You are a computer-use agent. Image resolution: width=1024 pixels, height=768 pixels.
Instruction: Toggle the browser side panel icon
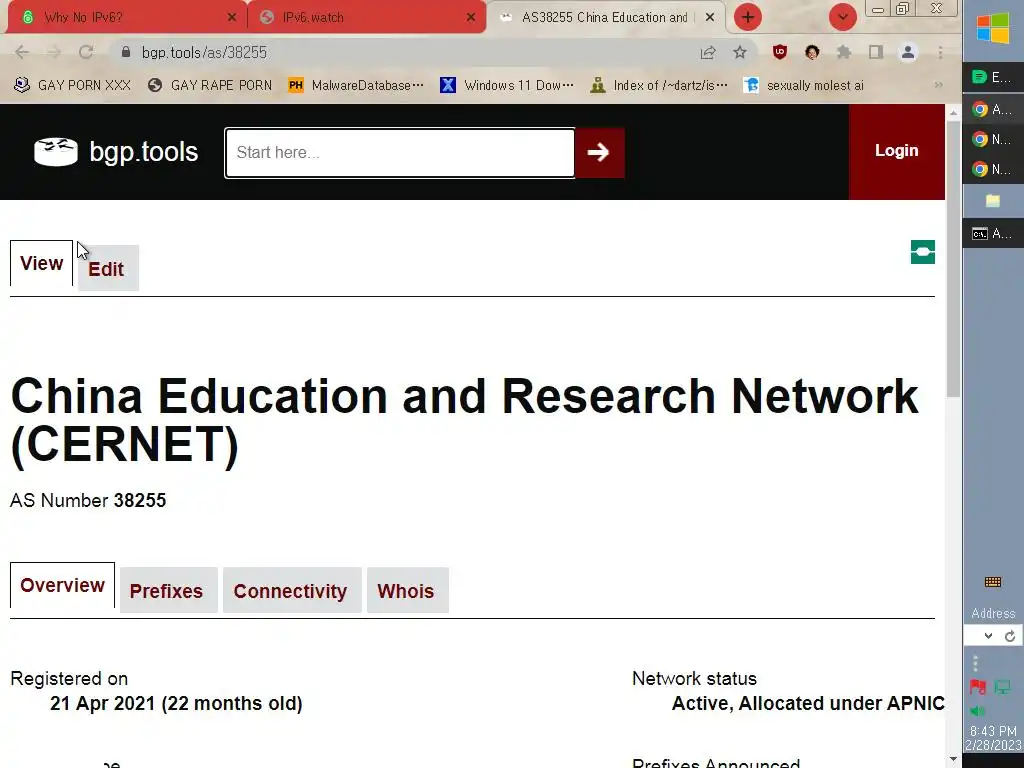tap(875, 52)
